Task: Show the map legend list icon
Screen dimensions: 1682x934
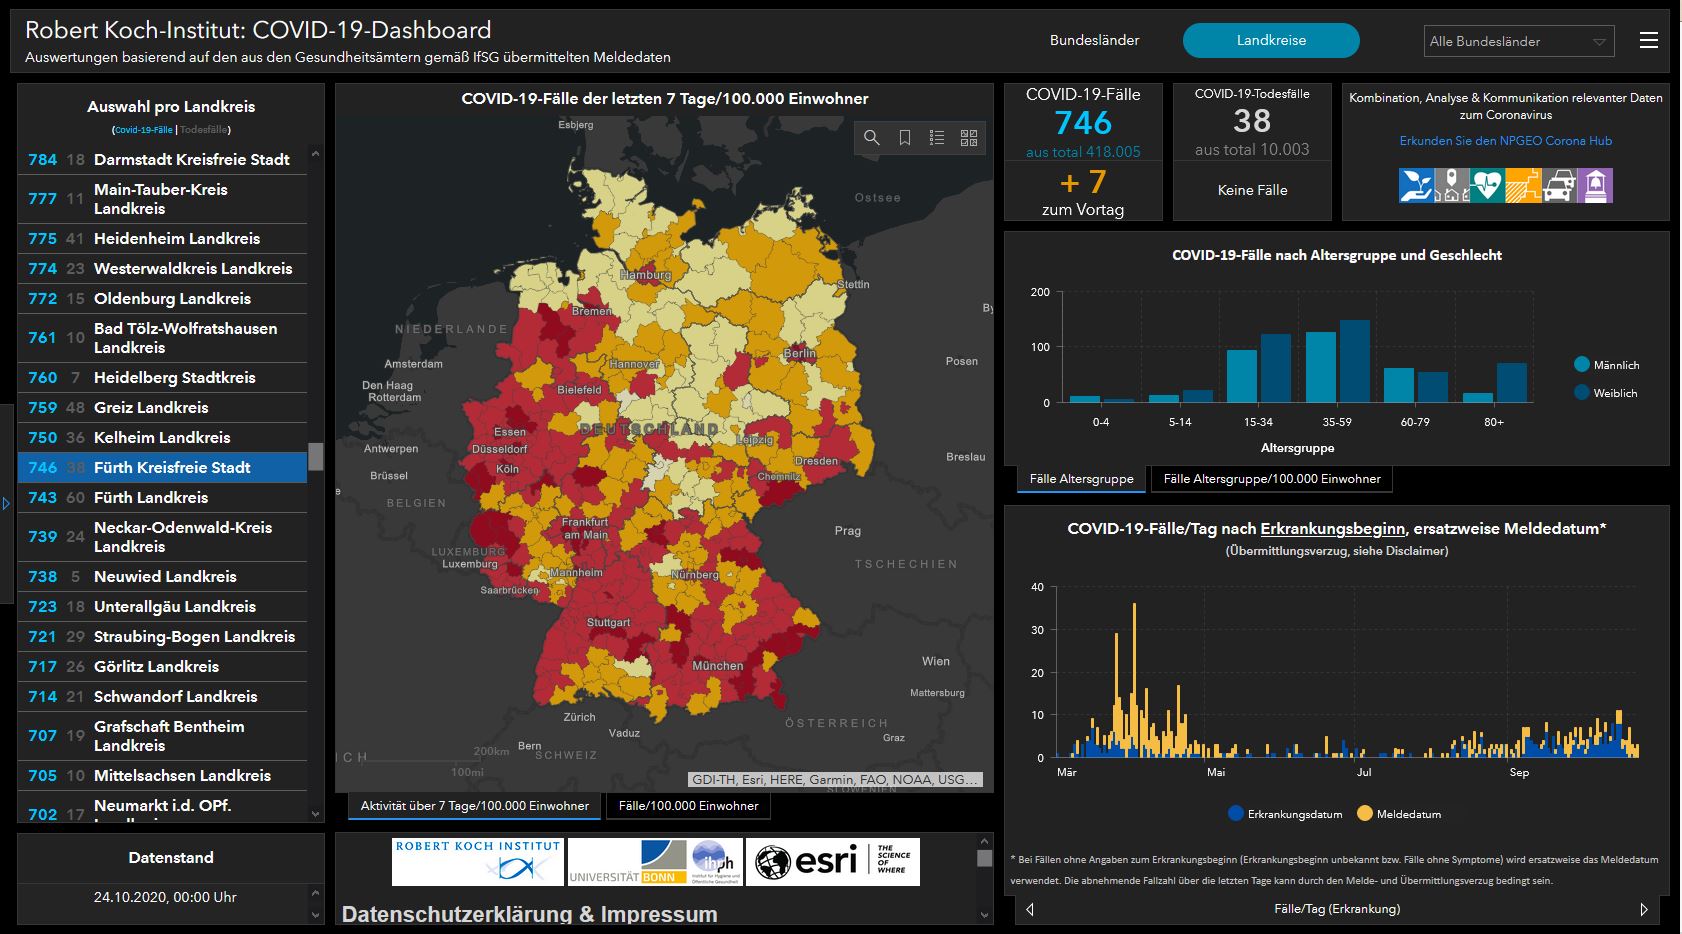Action: (x=937, y=138)
